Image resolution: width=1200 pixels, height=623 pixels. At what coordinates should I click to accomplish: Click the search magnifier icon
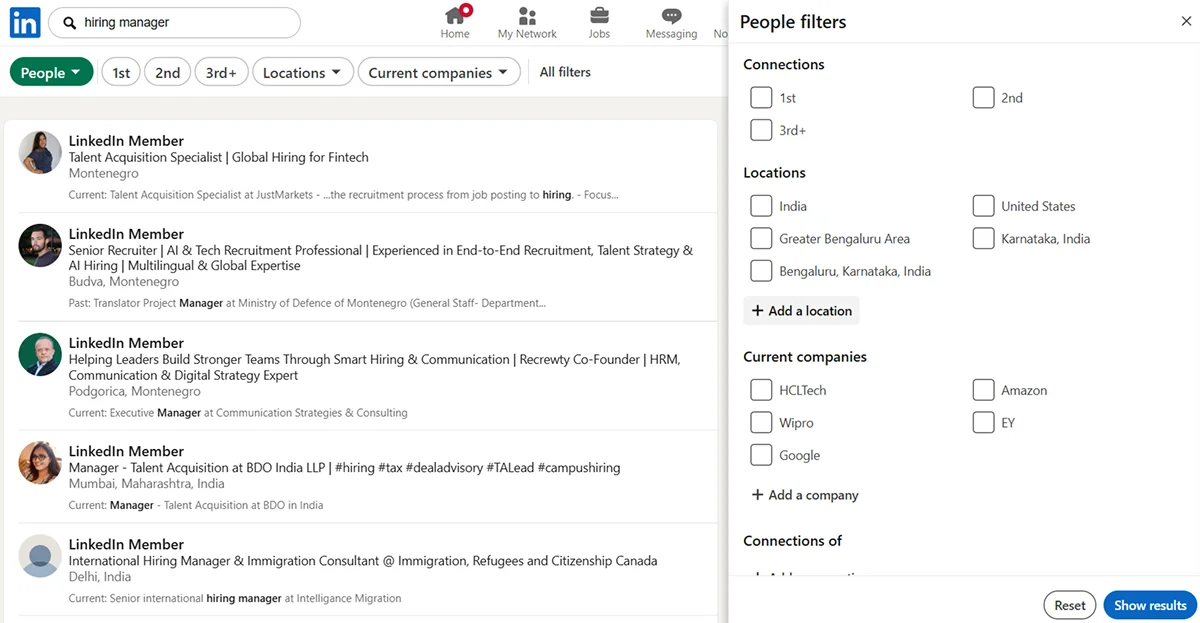pos(70,21)
